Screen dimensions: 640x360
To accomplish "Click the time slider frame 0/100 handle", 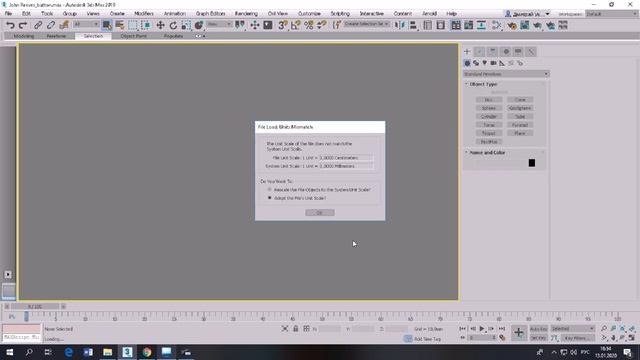I will pos(35,306).
